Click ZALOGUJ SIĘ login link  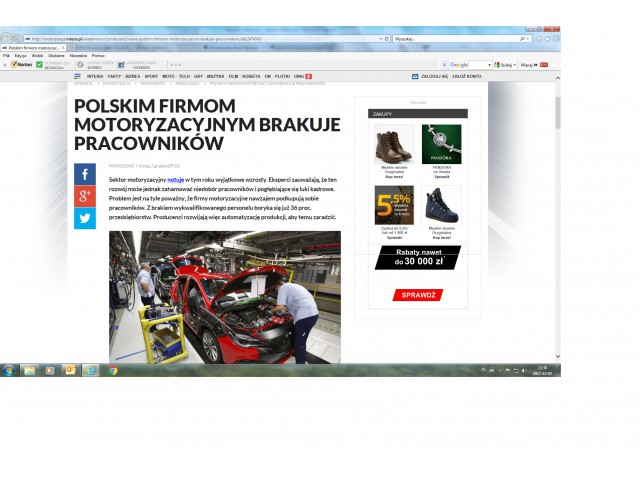click(x=432, y=76)
